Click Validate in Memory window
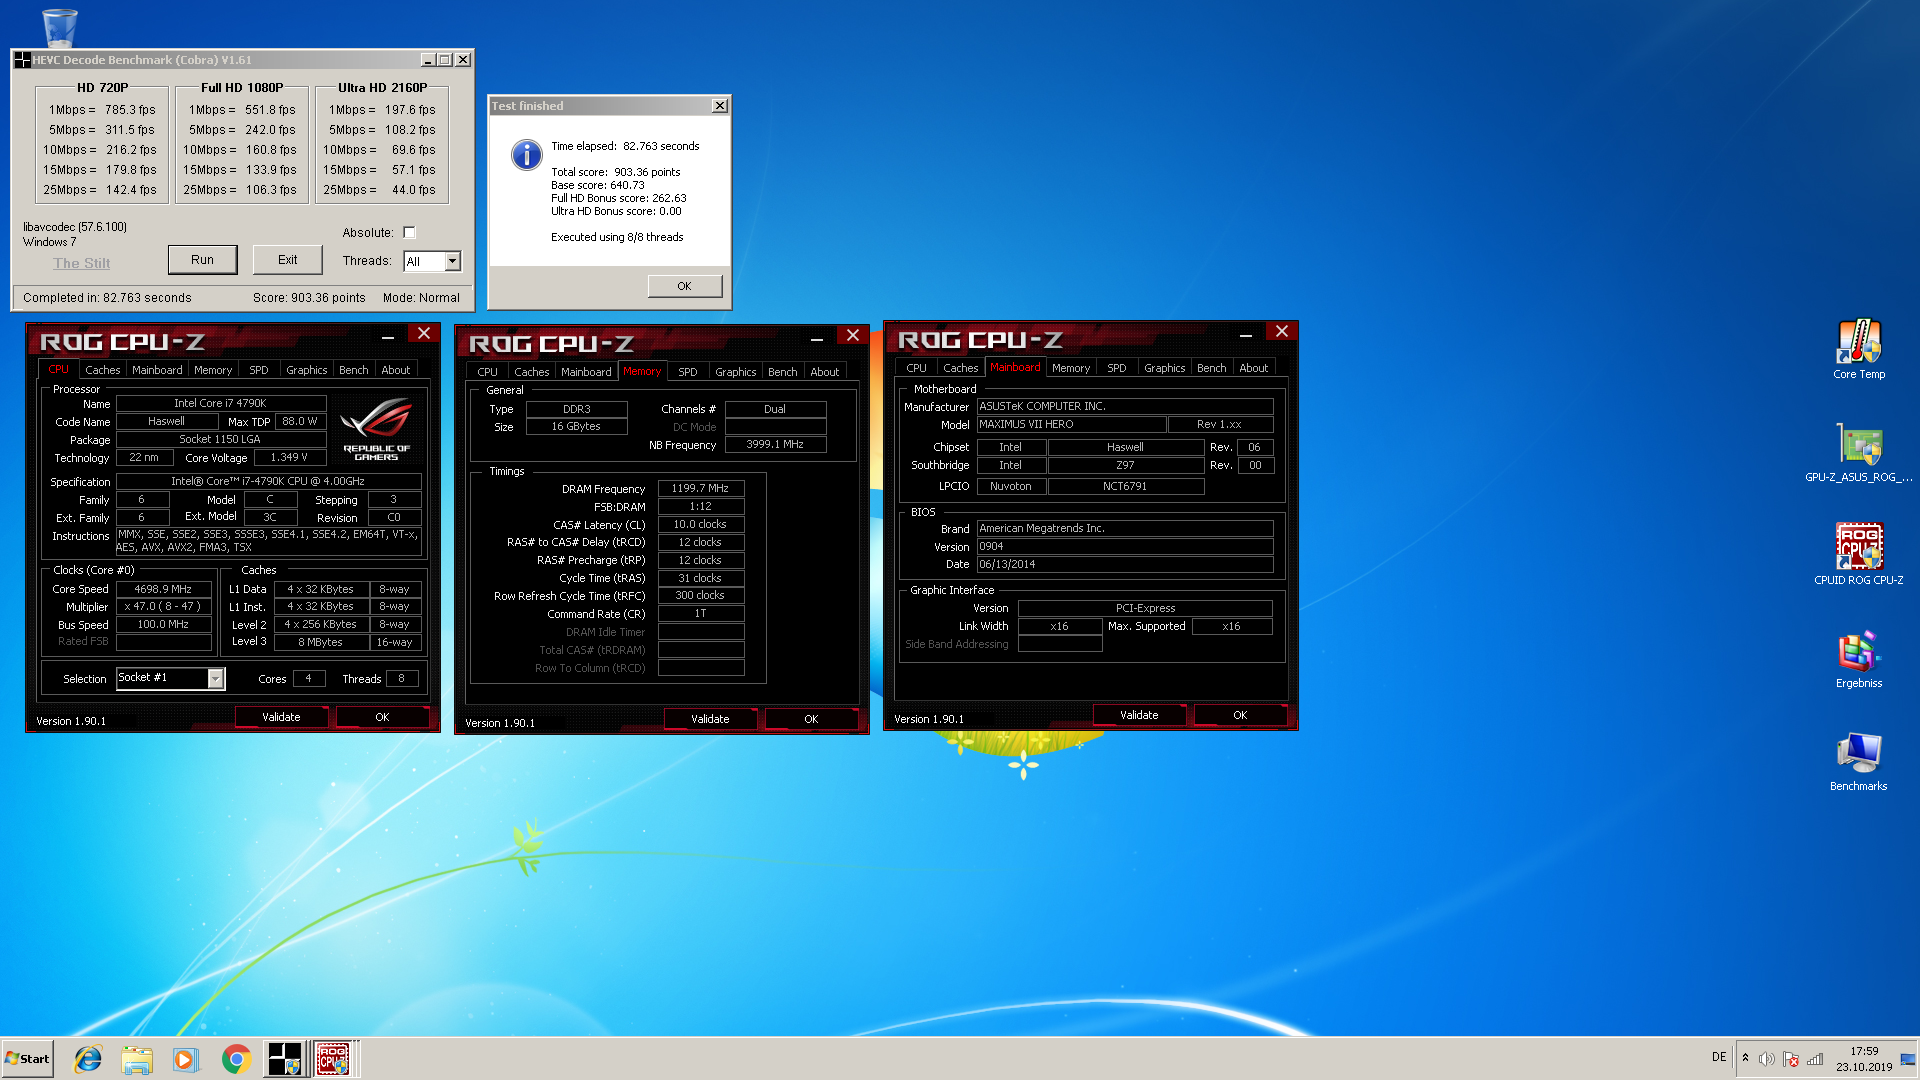 [x=710, y=719]
